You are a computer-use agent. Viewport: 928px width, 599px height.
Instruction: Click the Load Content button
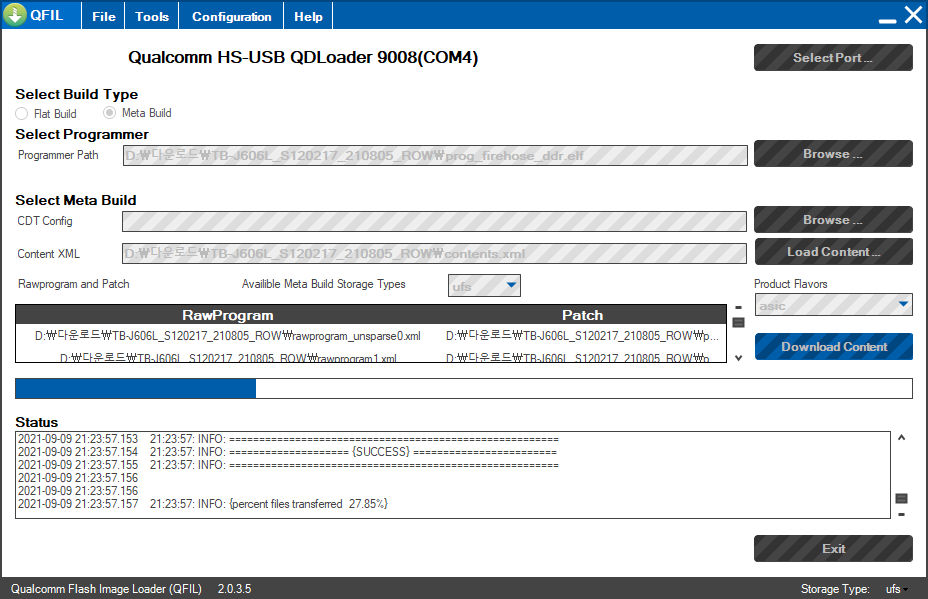coord(833,252)
